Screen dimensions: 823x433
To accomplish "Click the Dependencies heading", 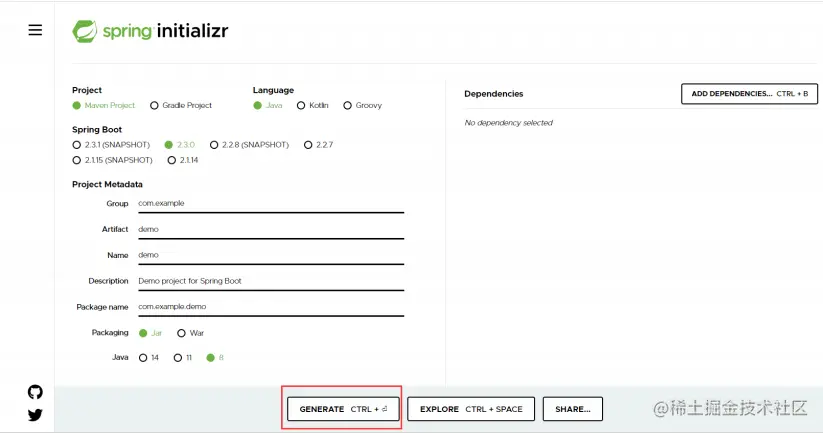I will tap(493, 94).
